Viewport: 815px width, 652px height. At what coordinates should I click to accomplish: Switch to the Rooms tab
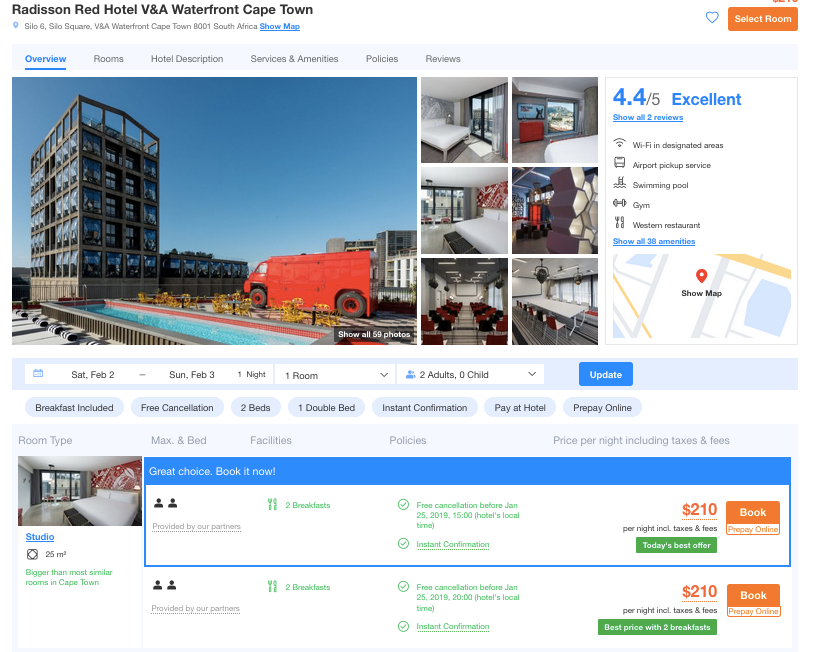pyautogui.click(x=109, y=59)
